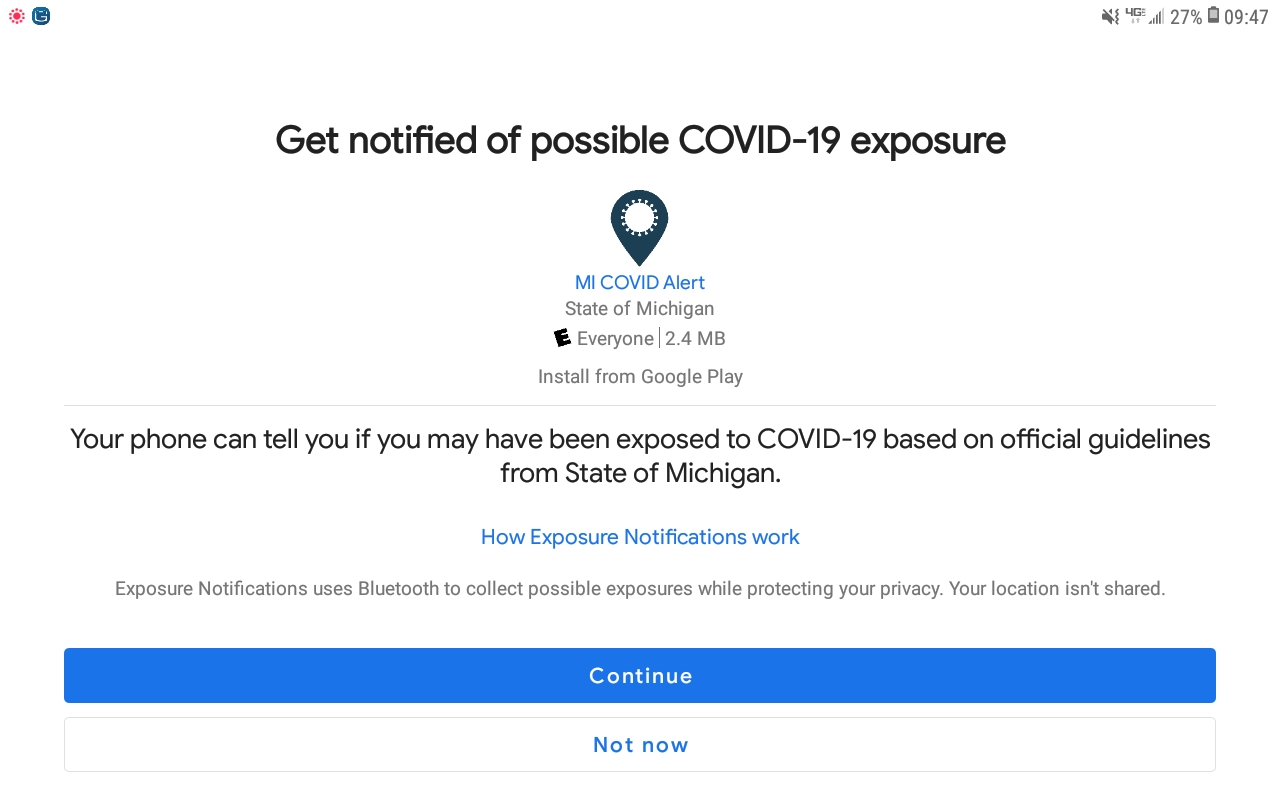1280x800 pixels.
Task: Tap the 4G network indicator icon
Action: click(1134, 14)
